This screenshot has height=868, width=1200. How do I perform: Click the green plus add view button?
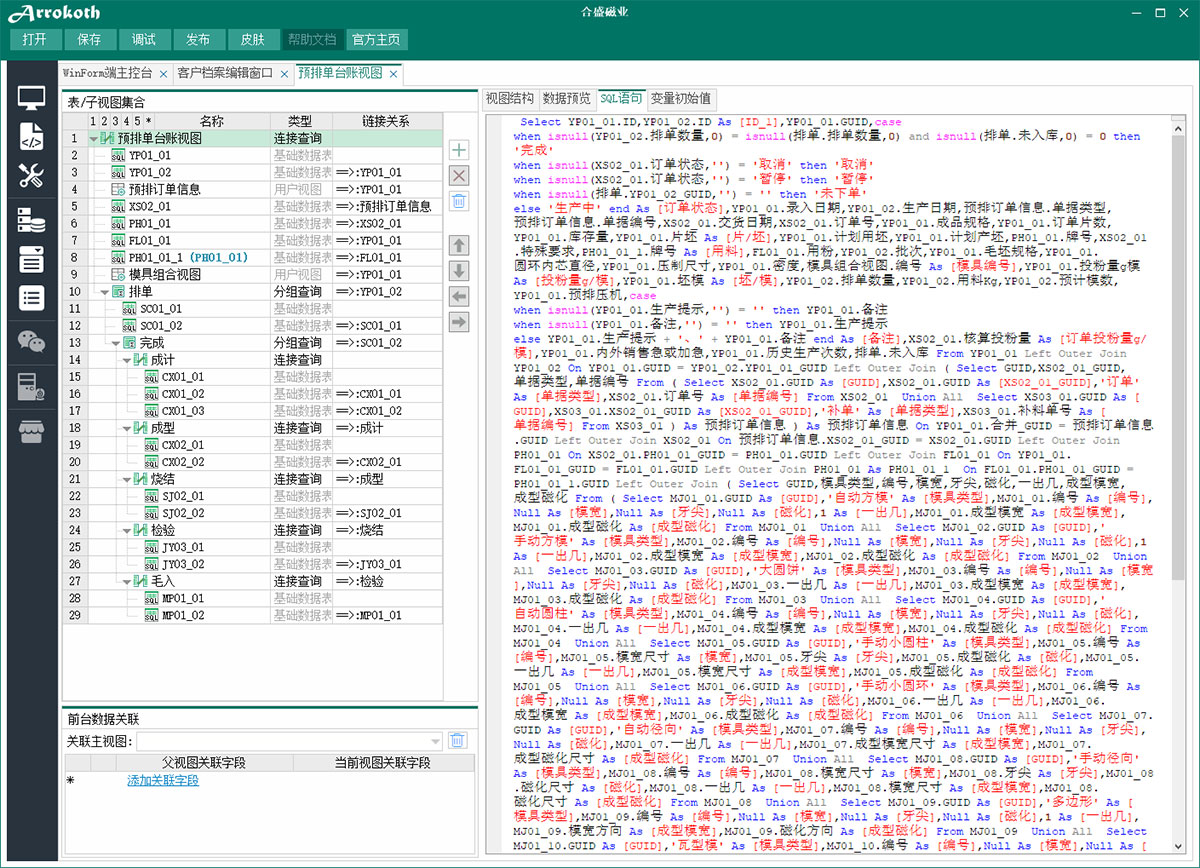pyautogui.click(x=459, y=150)
